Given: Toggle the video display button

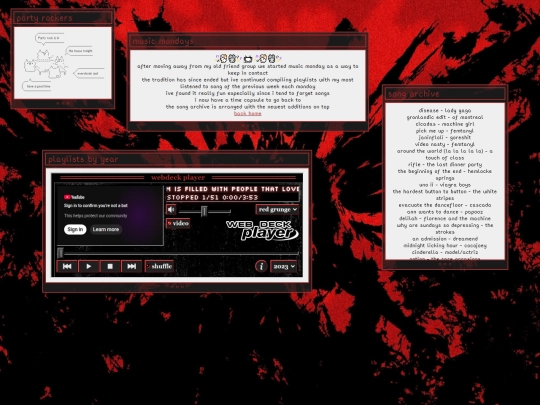Looking at the screenshot, I should coord(178,224).
